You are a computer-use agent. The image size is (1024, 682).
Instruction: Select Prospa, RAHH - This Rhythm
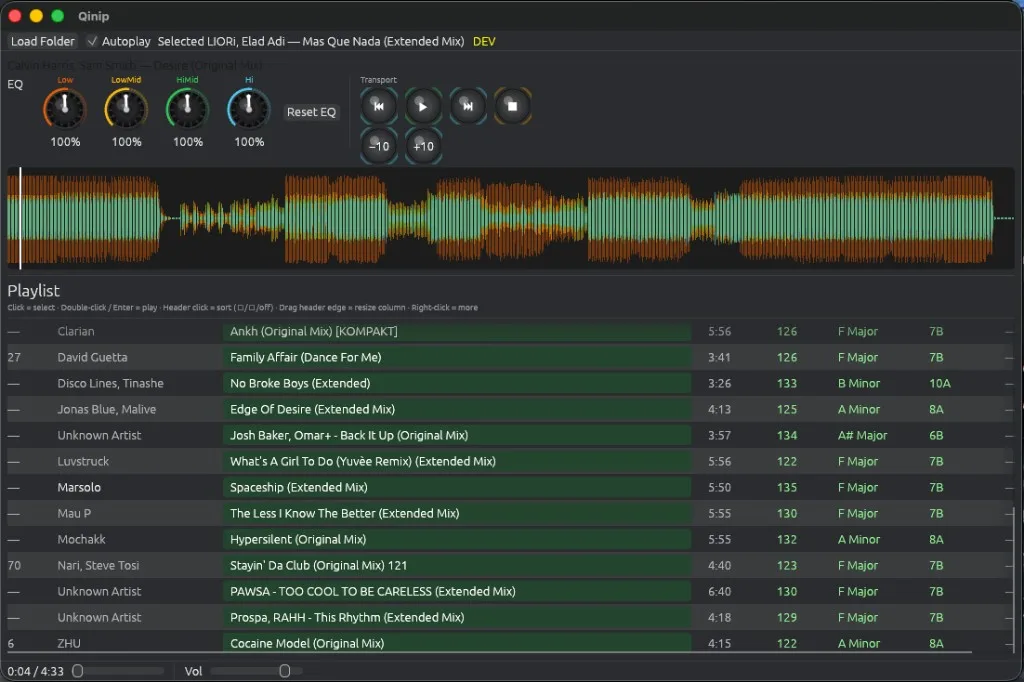(456, 617)
